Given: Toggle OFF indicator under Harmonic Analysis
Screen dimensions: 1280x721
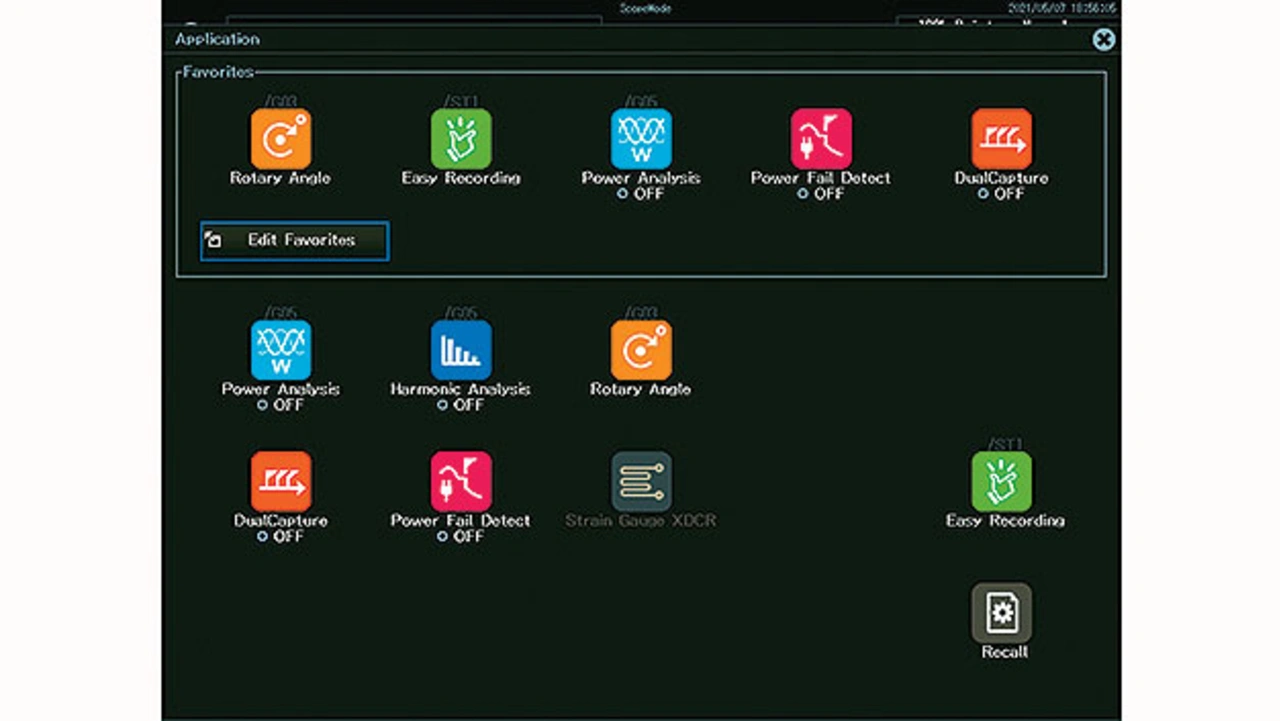Looking at the screenshot, I should click(460, 405).
